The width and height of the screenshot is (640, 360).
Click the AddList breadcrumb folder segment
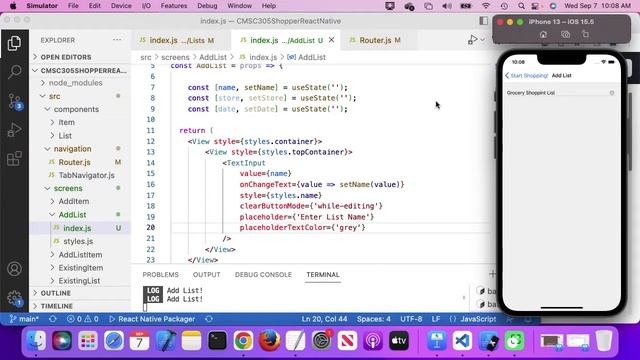coord(213,57)
